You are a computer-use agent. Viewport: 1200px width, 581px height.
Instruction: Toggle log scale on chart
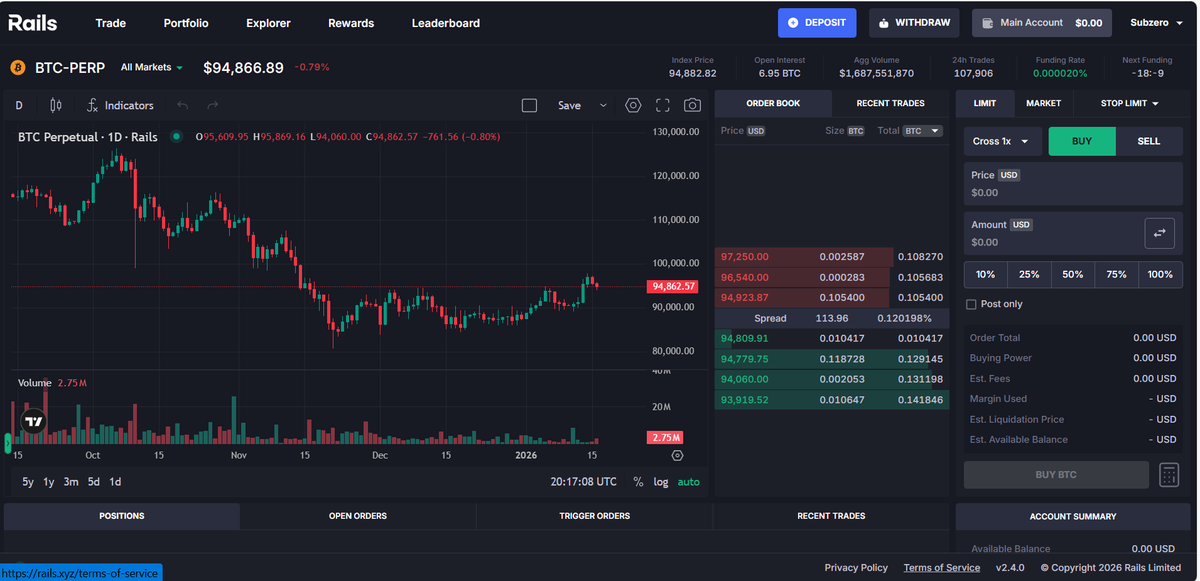(x=661, y=482)
